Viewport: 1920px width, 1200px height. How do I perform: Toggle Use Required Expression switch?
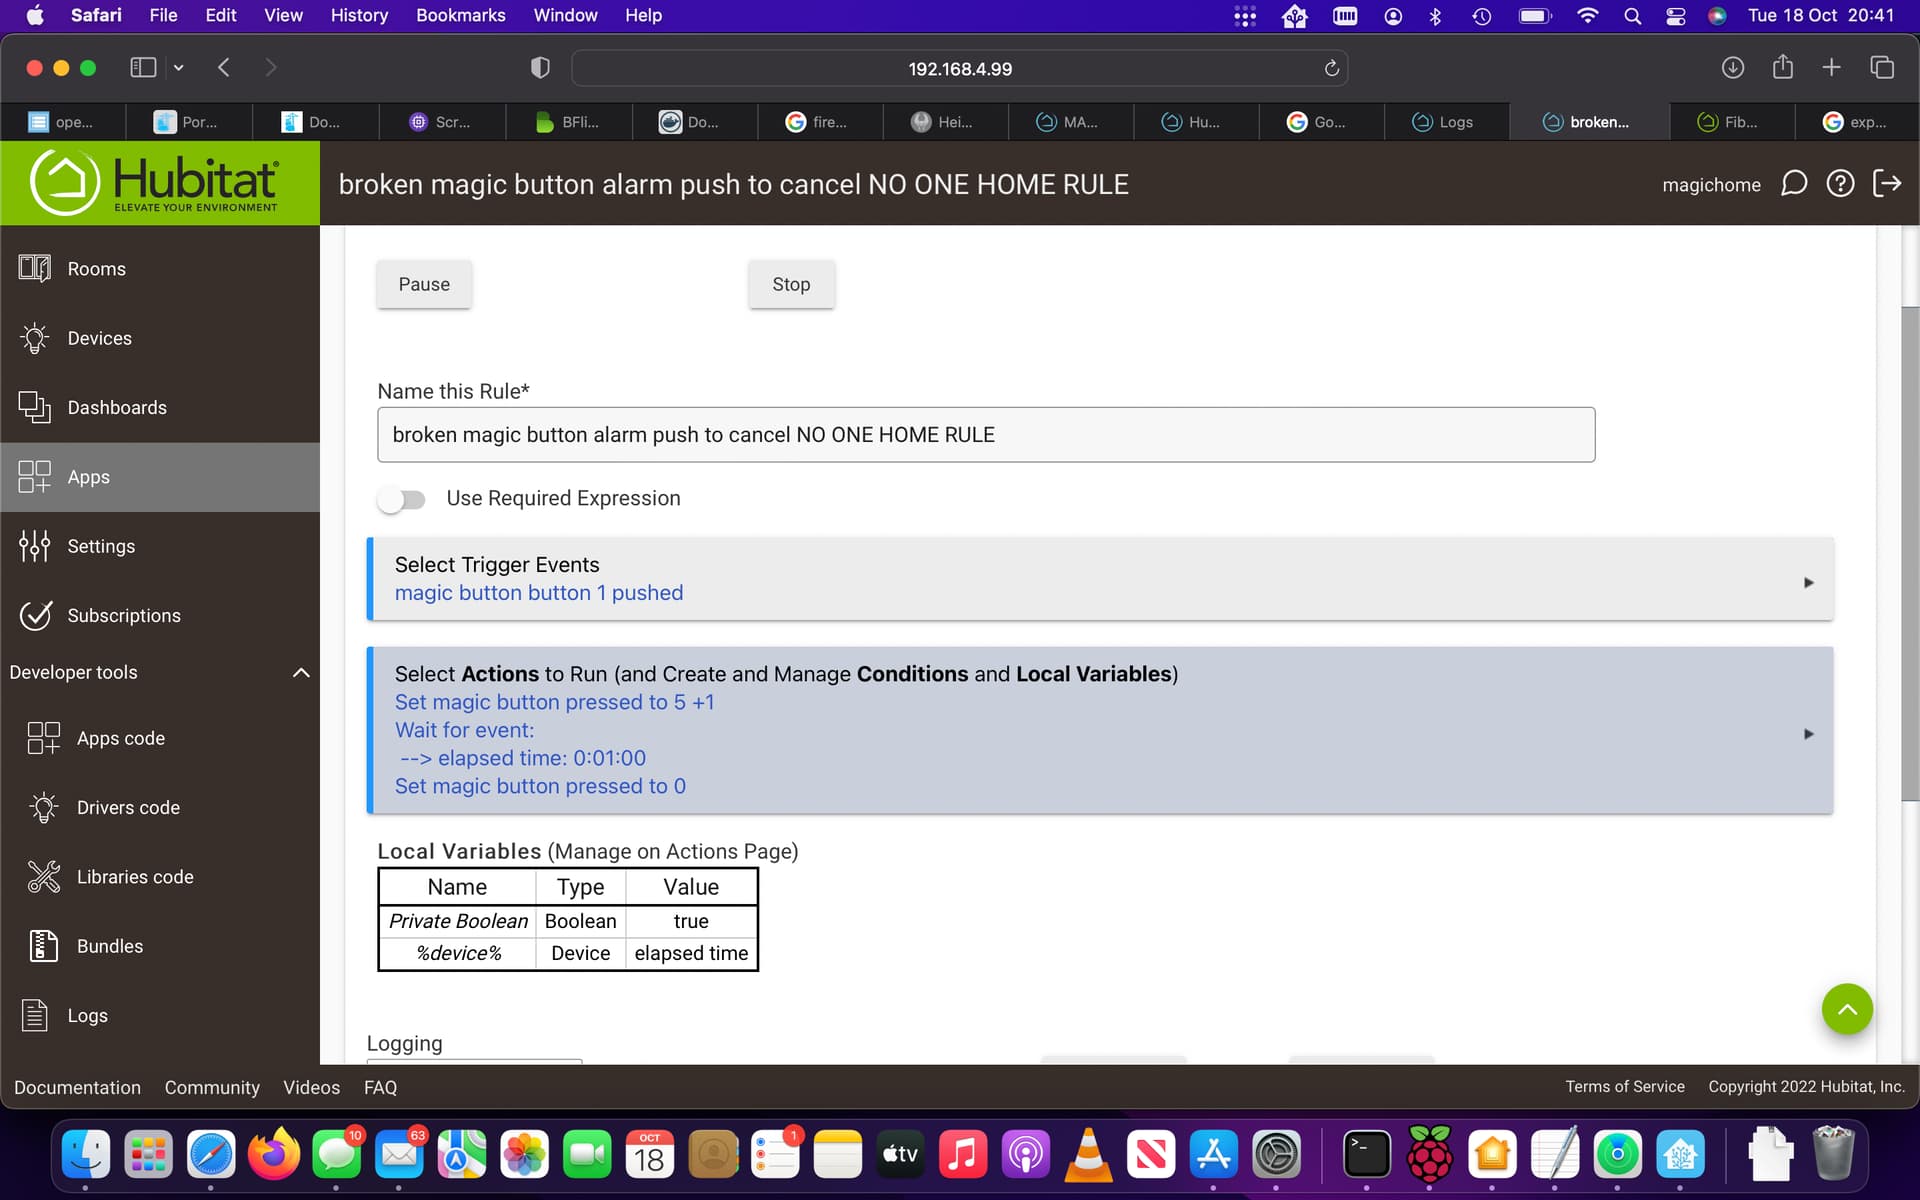point(401,499)
